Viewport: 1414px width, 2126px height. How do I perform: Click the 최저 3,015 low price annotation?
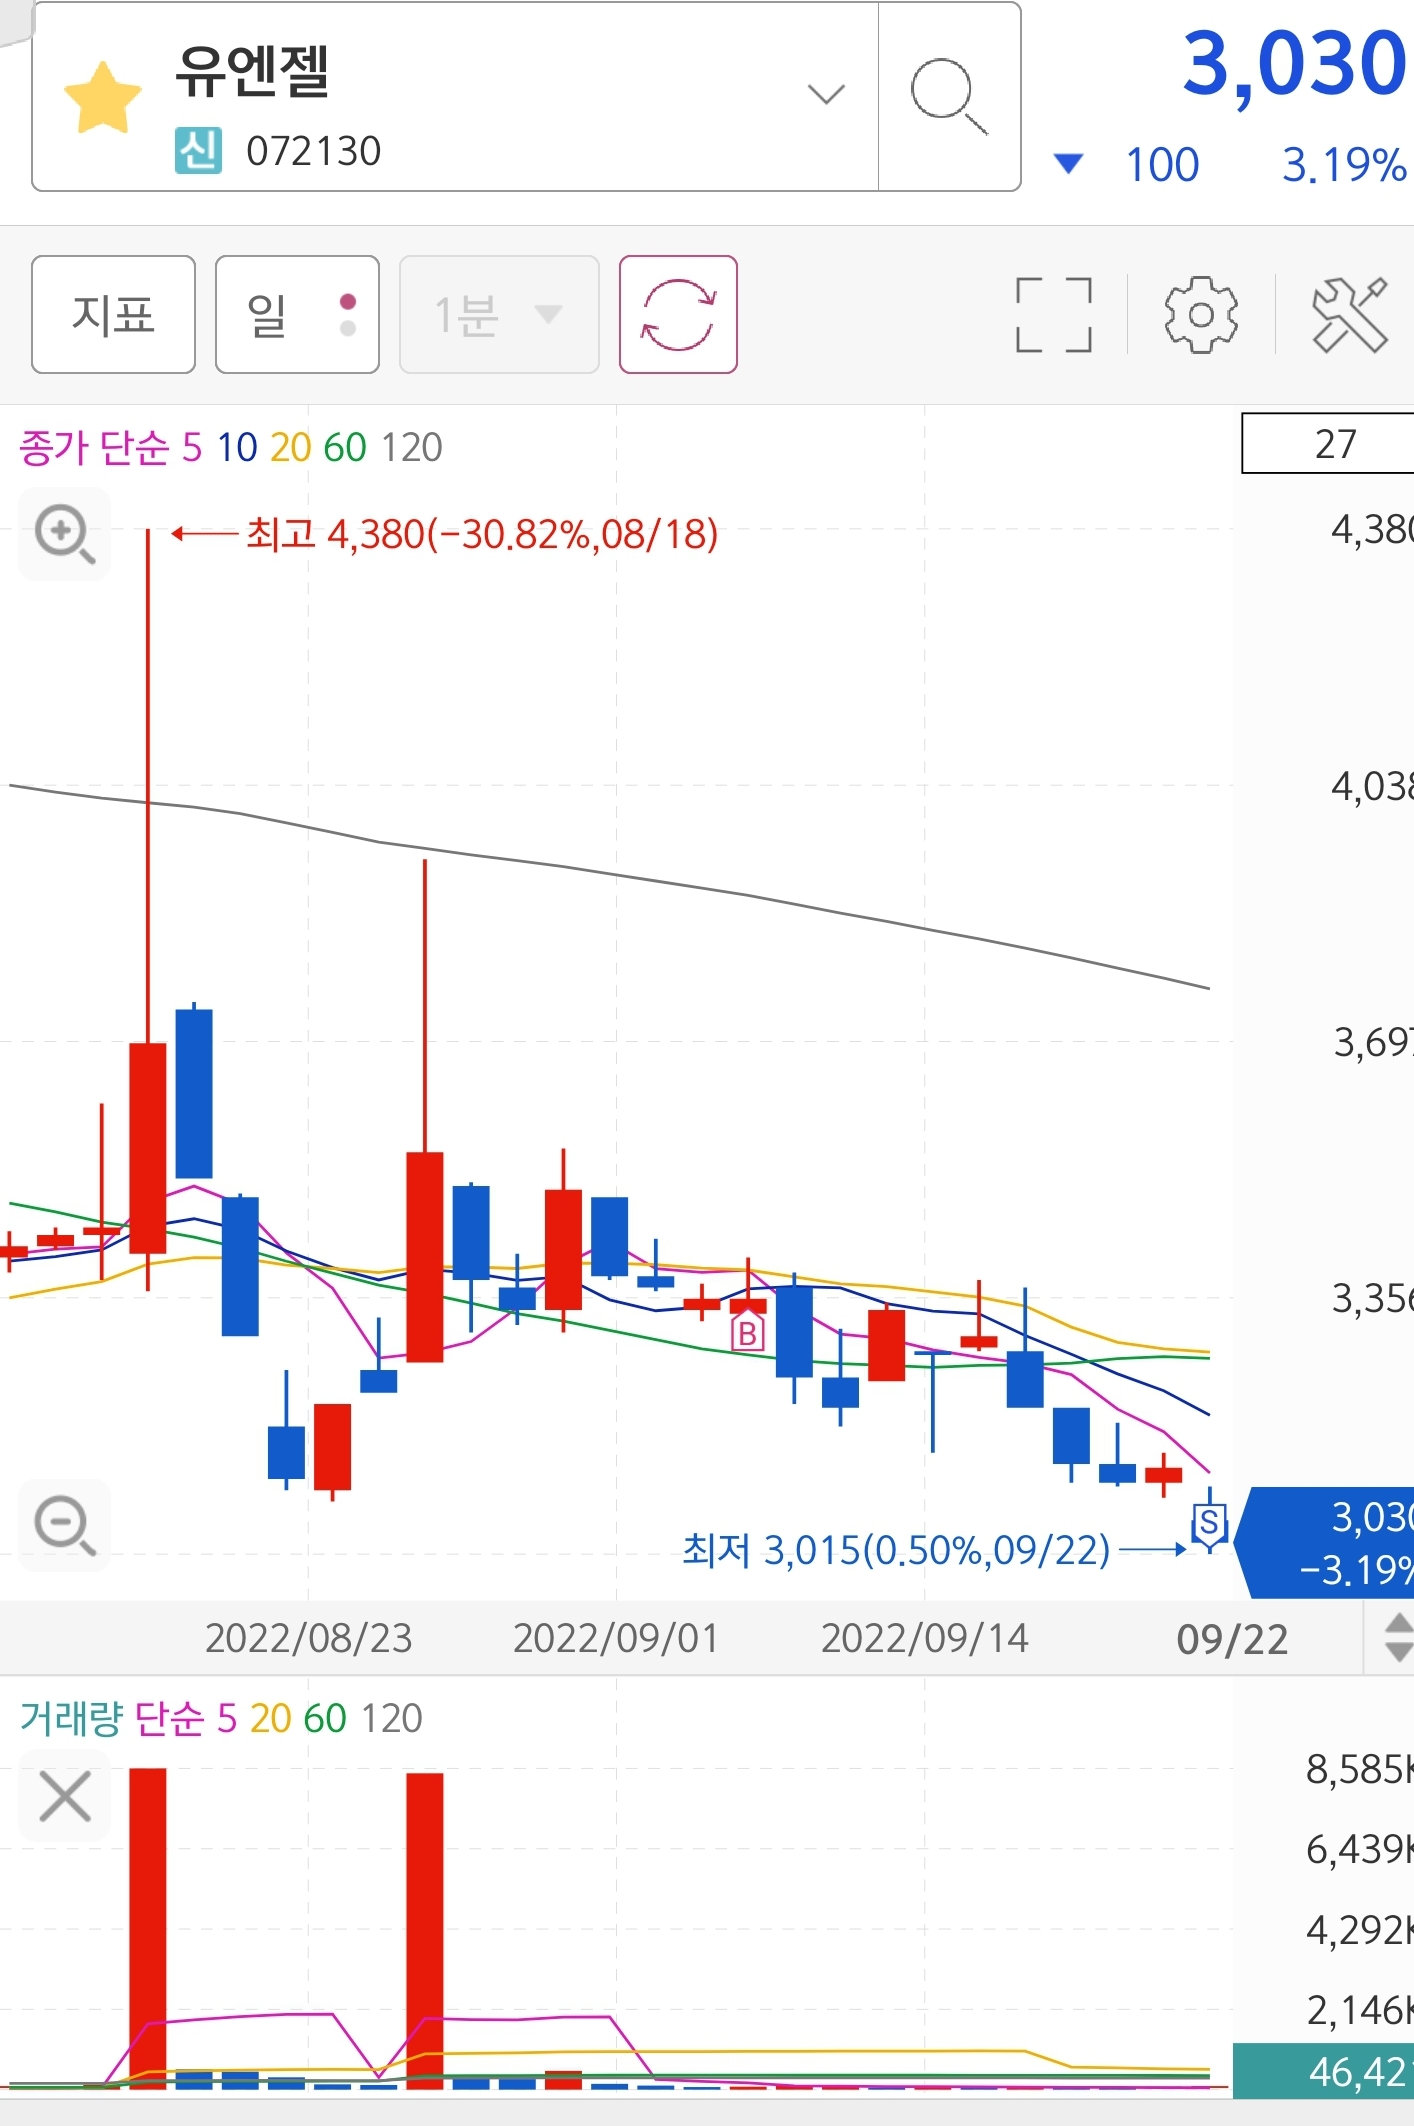click(x=896, y=1550)
